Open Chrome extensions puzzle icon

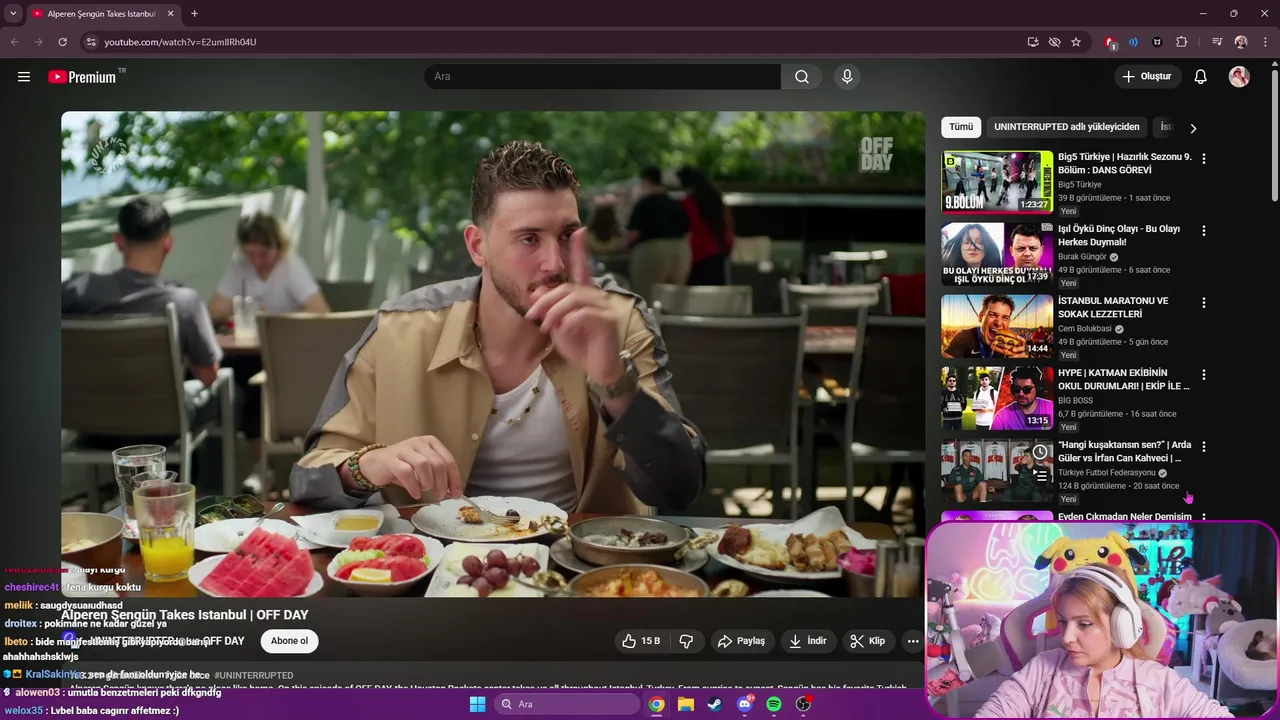[x=1181, y=42]
